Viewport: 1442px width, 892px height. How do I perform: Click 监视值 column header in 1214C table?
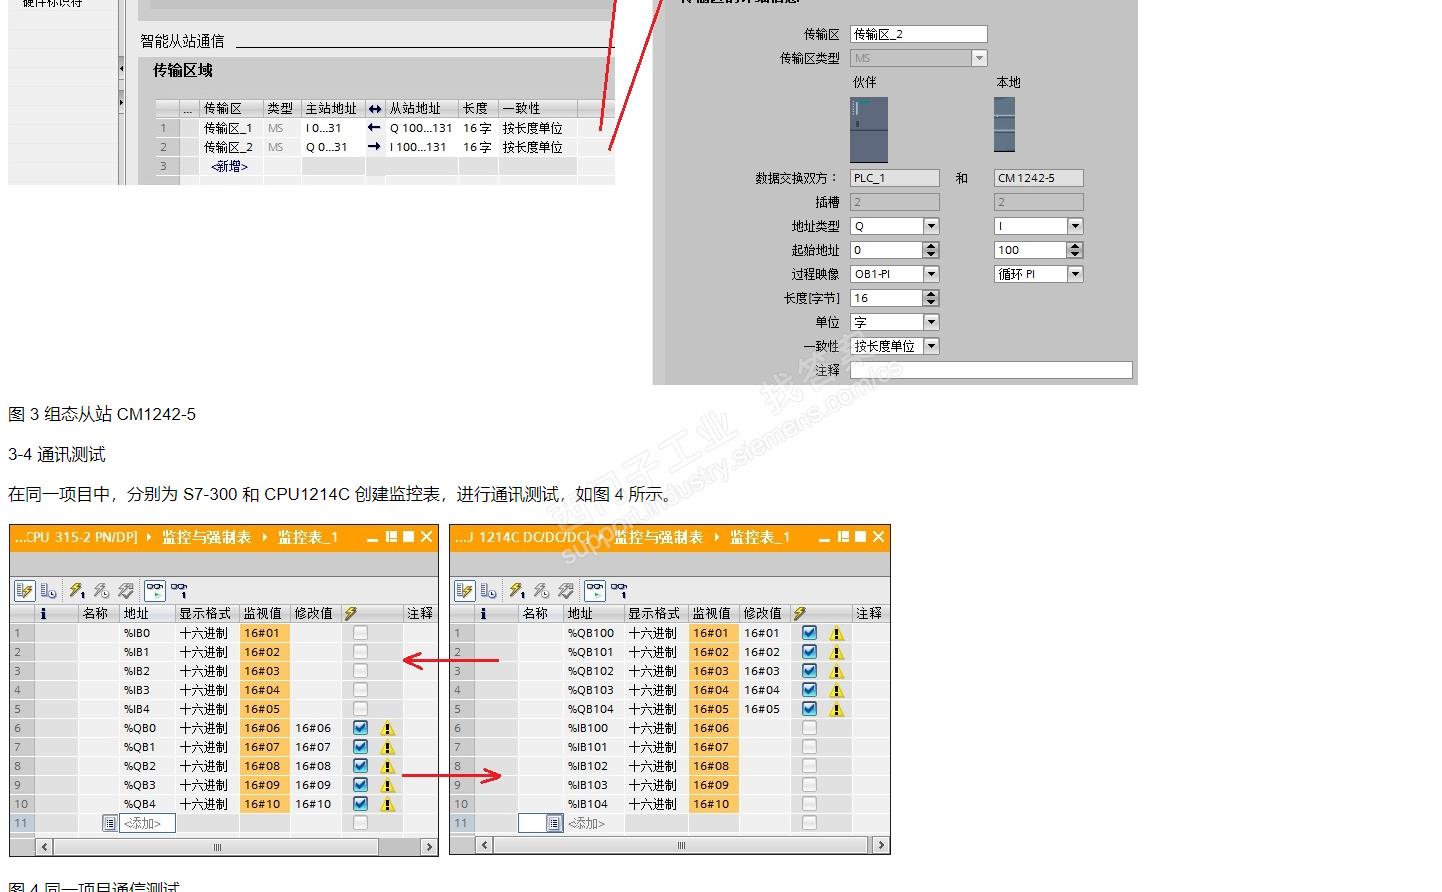712,613
